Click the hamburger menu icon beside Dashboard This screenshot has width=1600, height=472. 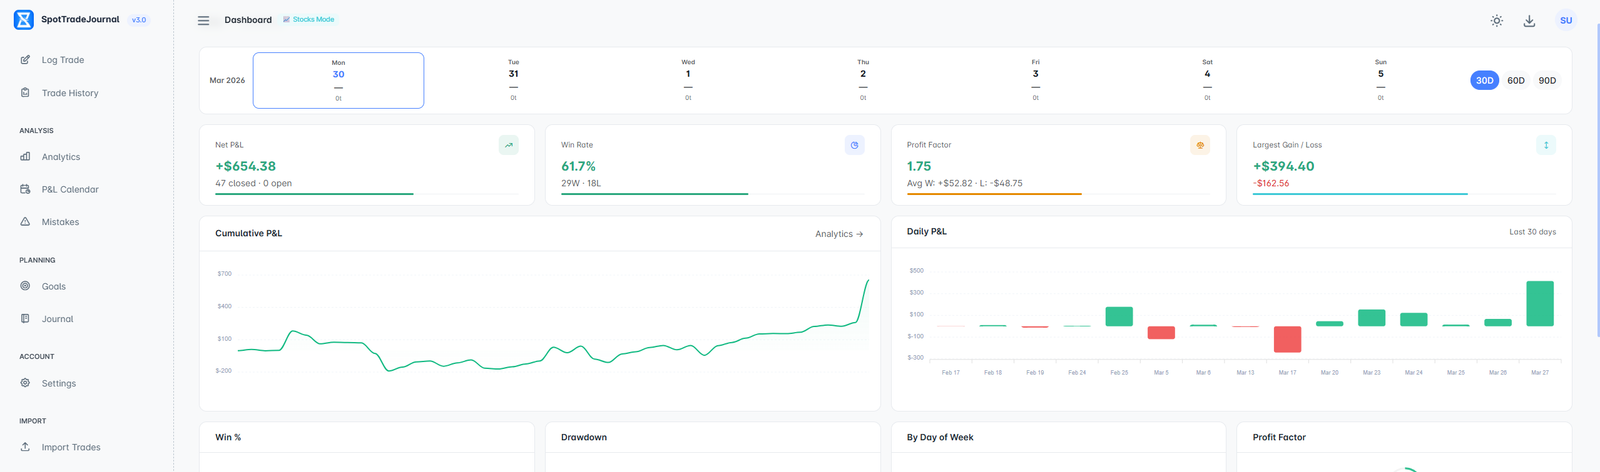click(203, 20)
